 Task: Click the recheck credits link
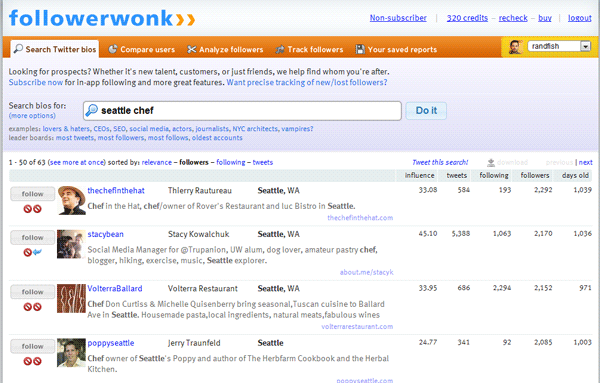[513, 18]
